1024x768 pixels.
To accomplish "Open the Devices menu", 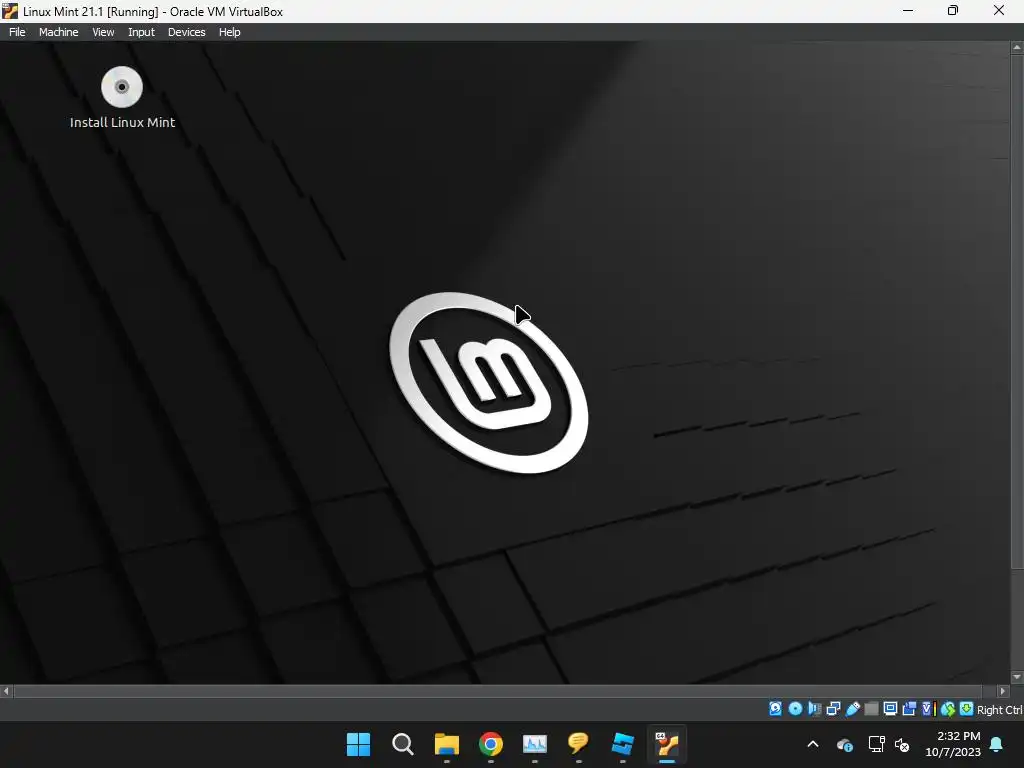I will tap(187, 32).
